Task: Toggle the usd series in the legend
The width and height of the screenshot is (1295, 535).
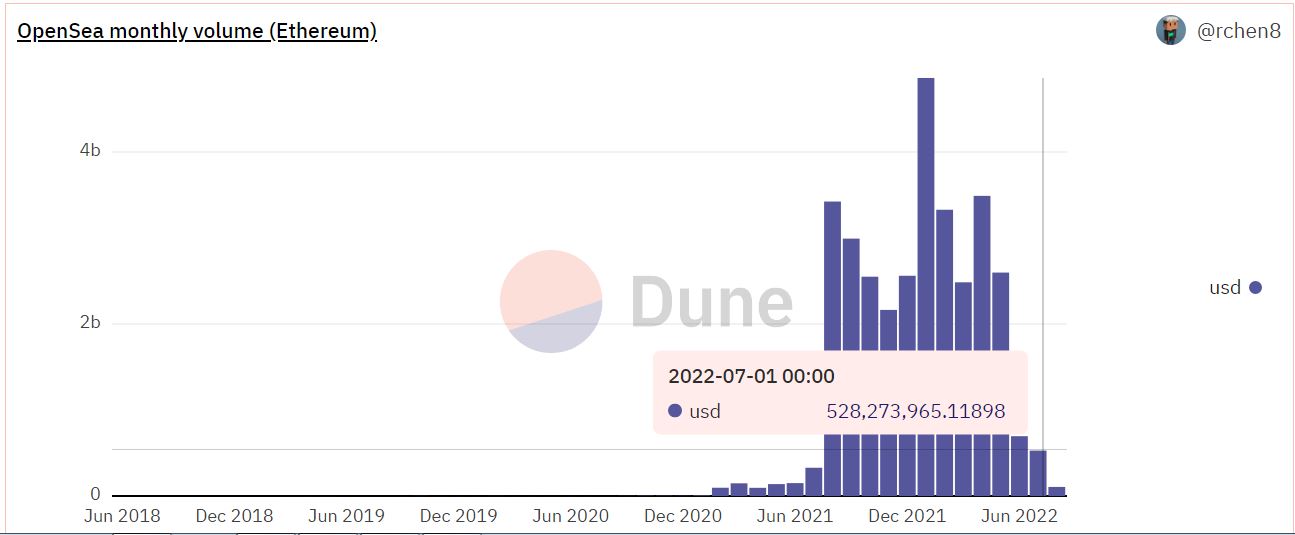Action: pos(1236,287)
